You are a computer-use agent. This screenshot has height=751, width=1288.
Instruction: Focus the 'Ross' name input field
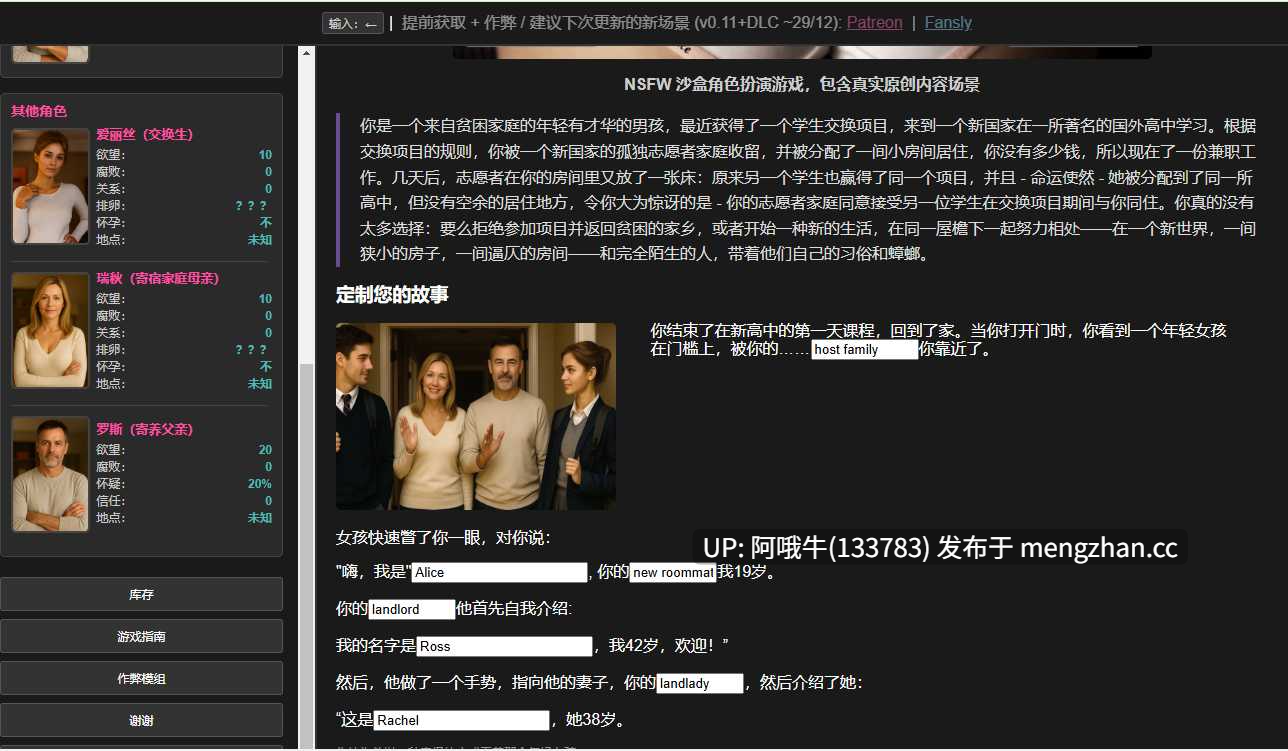(x=505, y=646)
